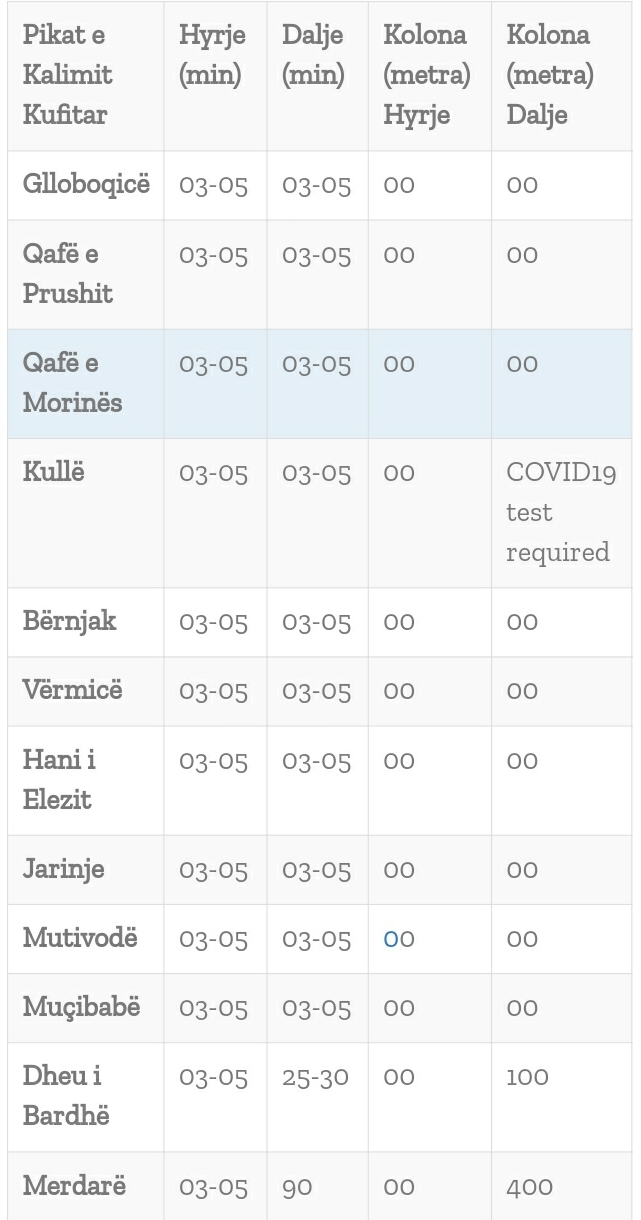
Task: Click the Bërnjak row name
Action: [70, 621]
